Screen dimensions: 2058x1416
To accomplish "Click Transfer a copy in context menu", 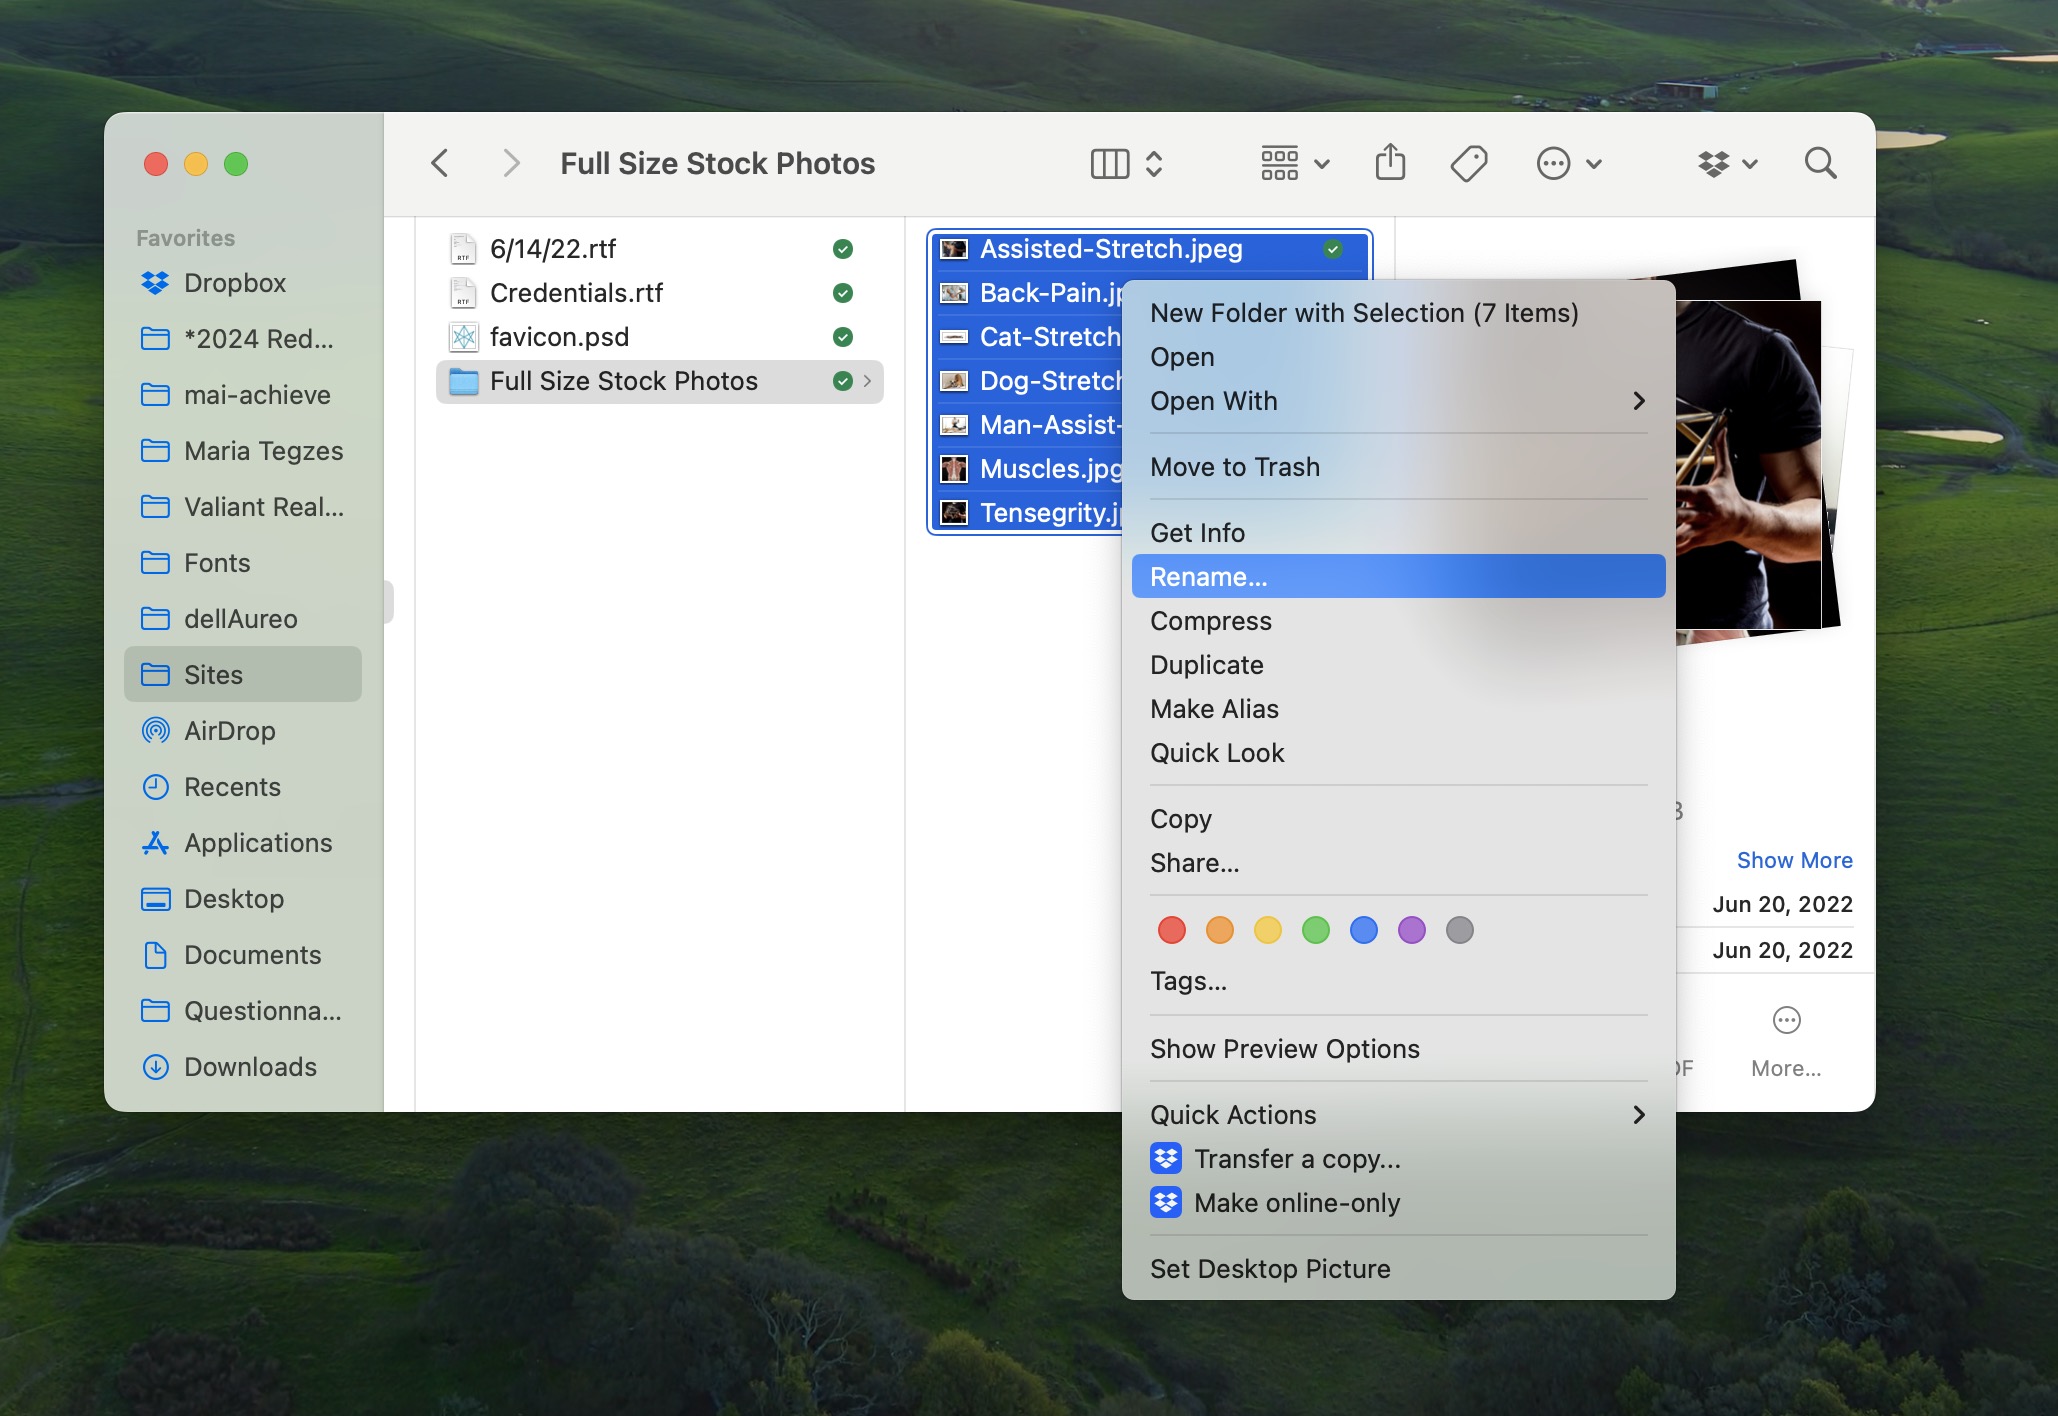I will click(x=1295, y=1158).
